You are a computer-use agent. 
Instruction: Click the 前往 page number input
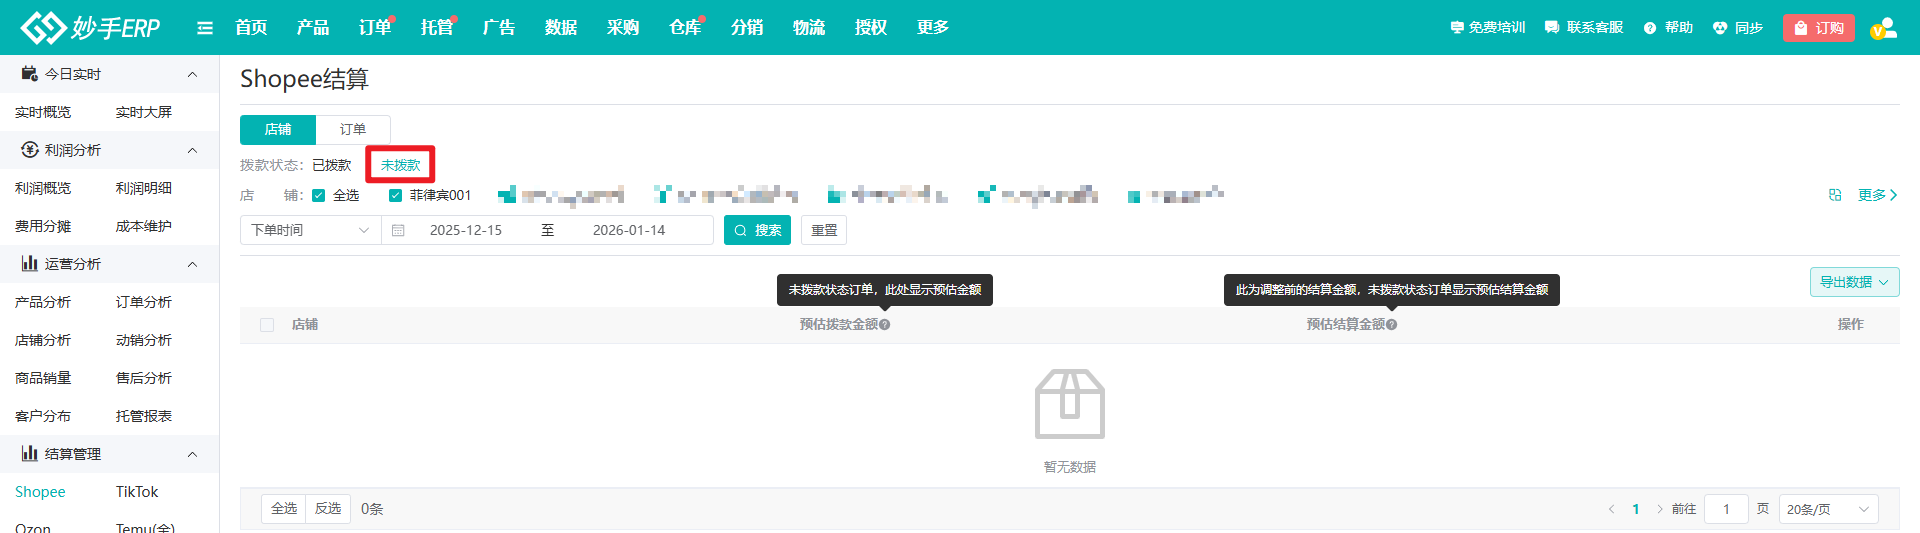(x=1726, y=509)
